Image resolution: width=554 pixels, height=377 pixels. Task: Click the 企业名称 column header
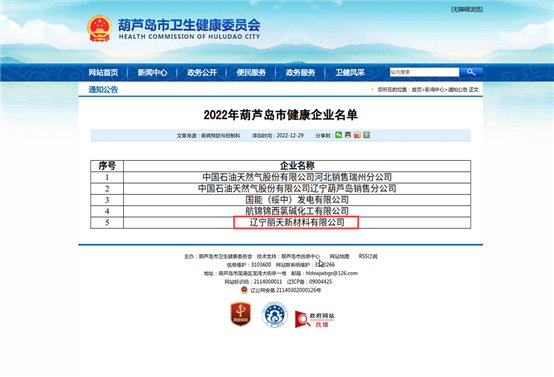(297, 166)
